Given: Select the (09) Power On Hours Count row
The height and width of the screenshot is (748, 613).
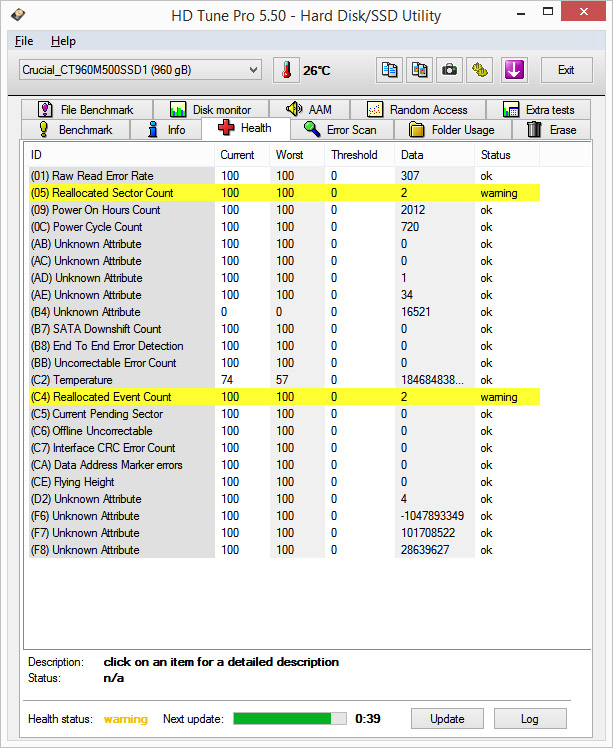Looking at the screenshot, I should 284,210.
